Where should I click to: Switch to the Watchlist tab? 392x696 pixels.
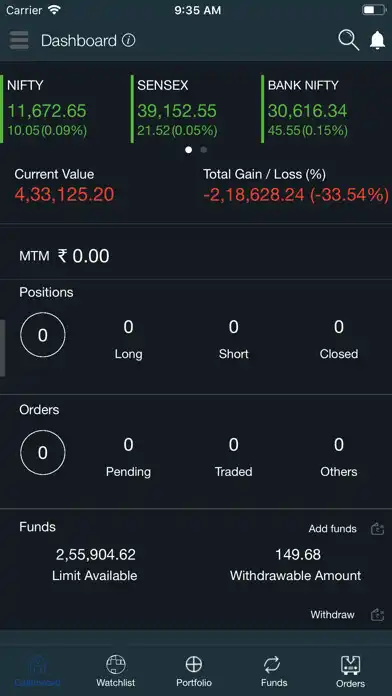(x=115, y=671)
